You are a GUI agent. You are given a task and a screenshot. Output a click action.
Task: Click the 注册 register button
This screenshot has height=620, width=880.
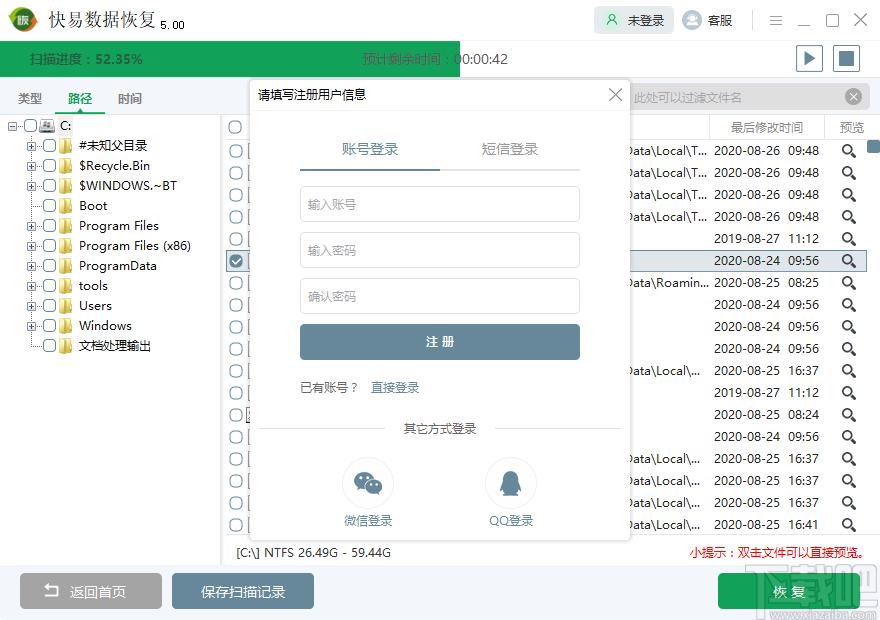click(439, 342)
